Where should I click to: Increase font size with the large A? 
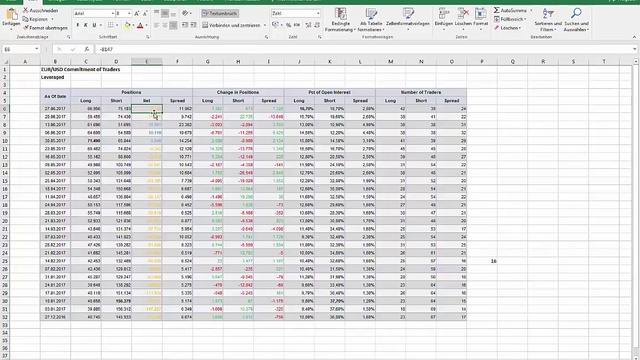click(x=137, y=13)
